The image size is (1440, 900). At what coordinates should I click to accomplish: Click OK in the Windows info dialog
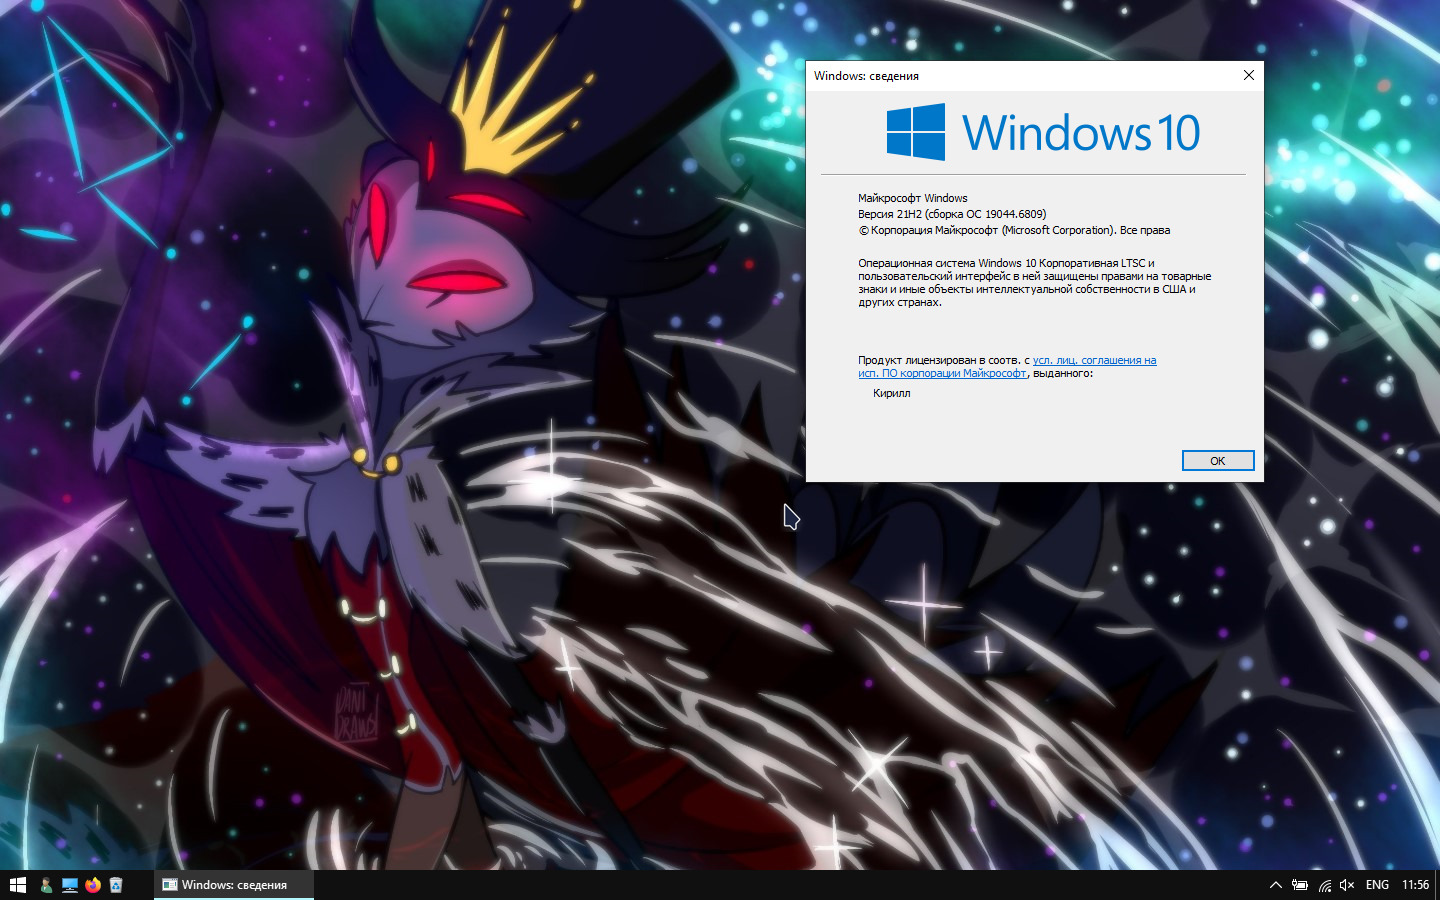(1218, 461)
